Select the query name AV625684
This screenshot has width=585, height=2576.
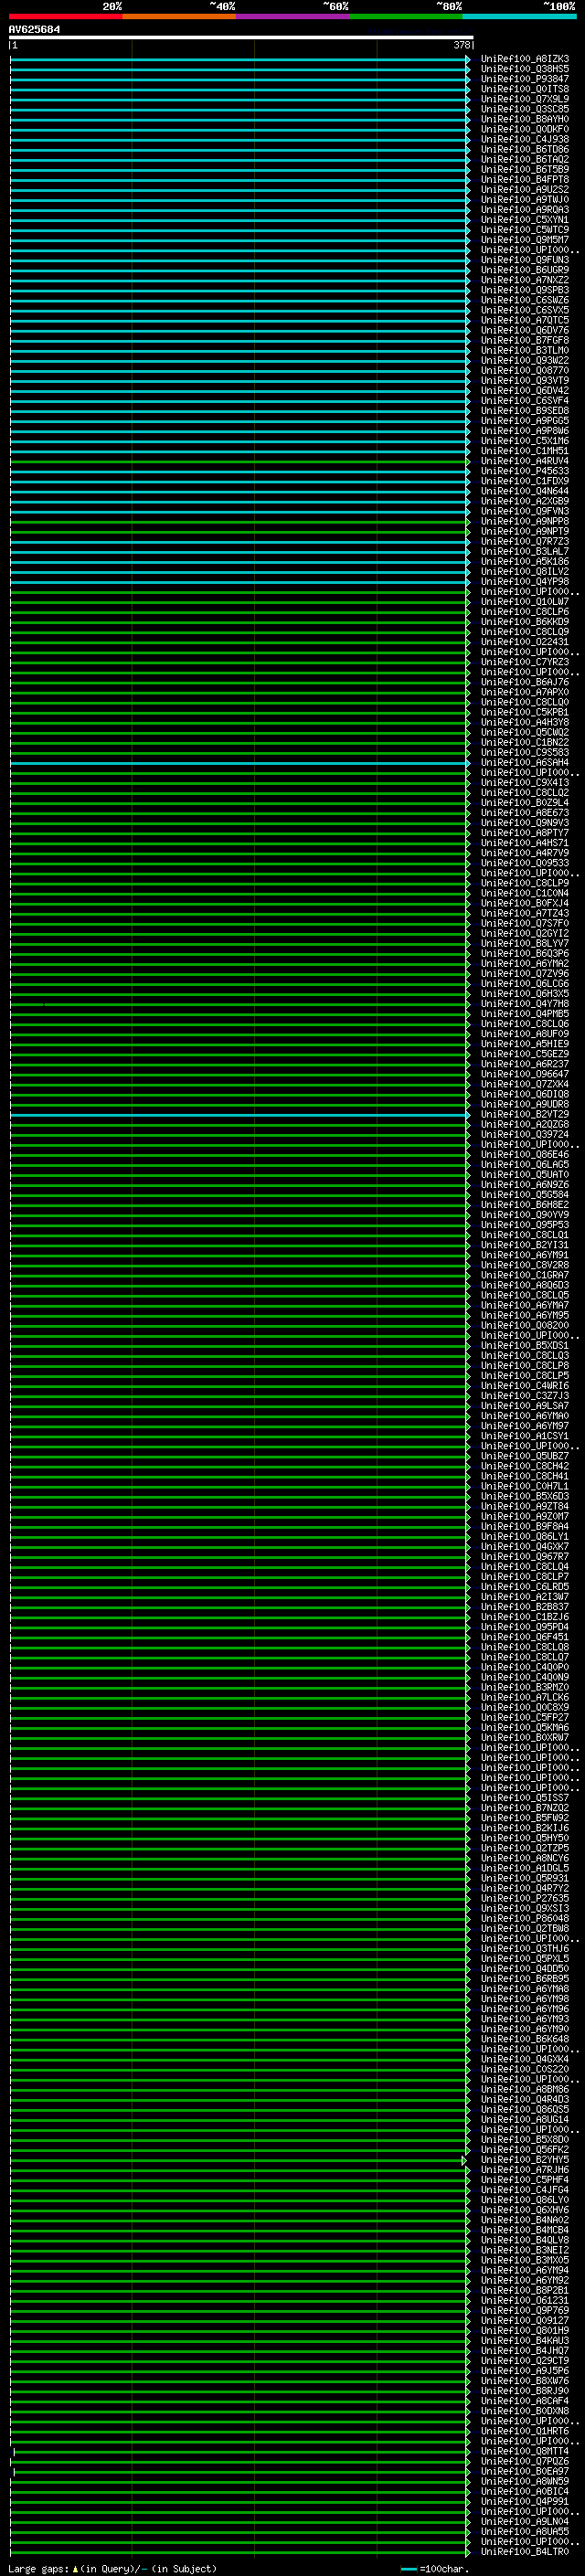coord(34,29)
